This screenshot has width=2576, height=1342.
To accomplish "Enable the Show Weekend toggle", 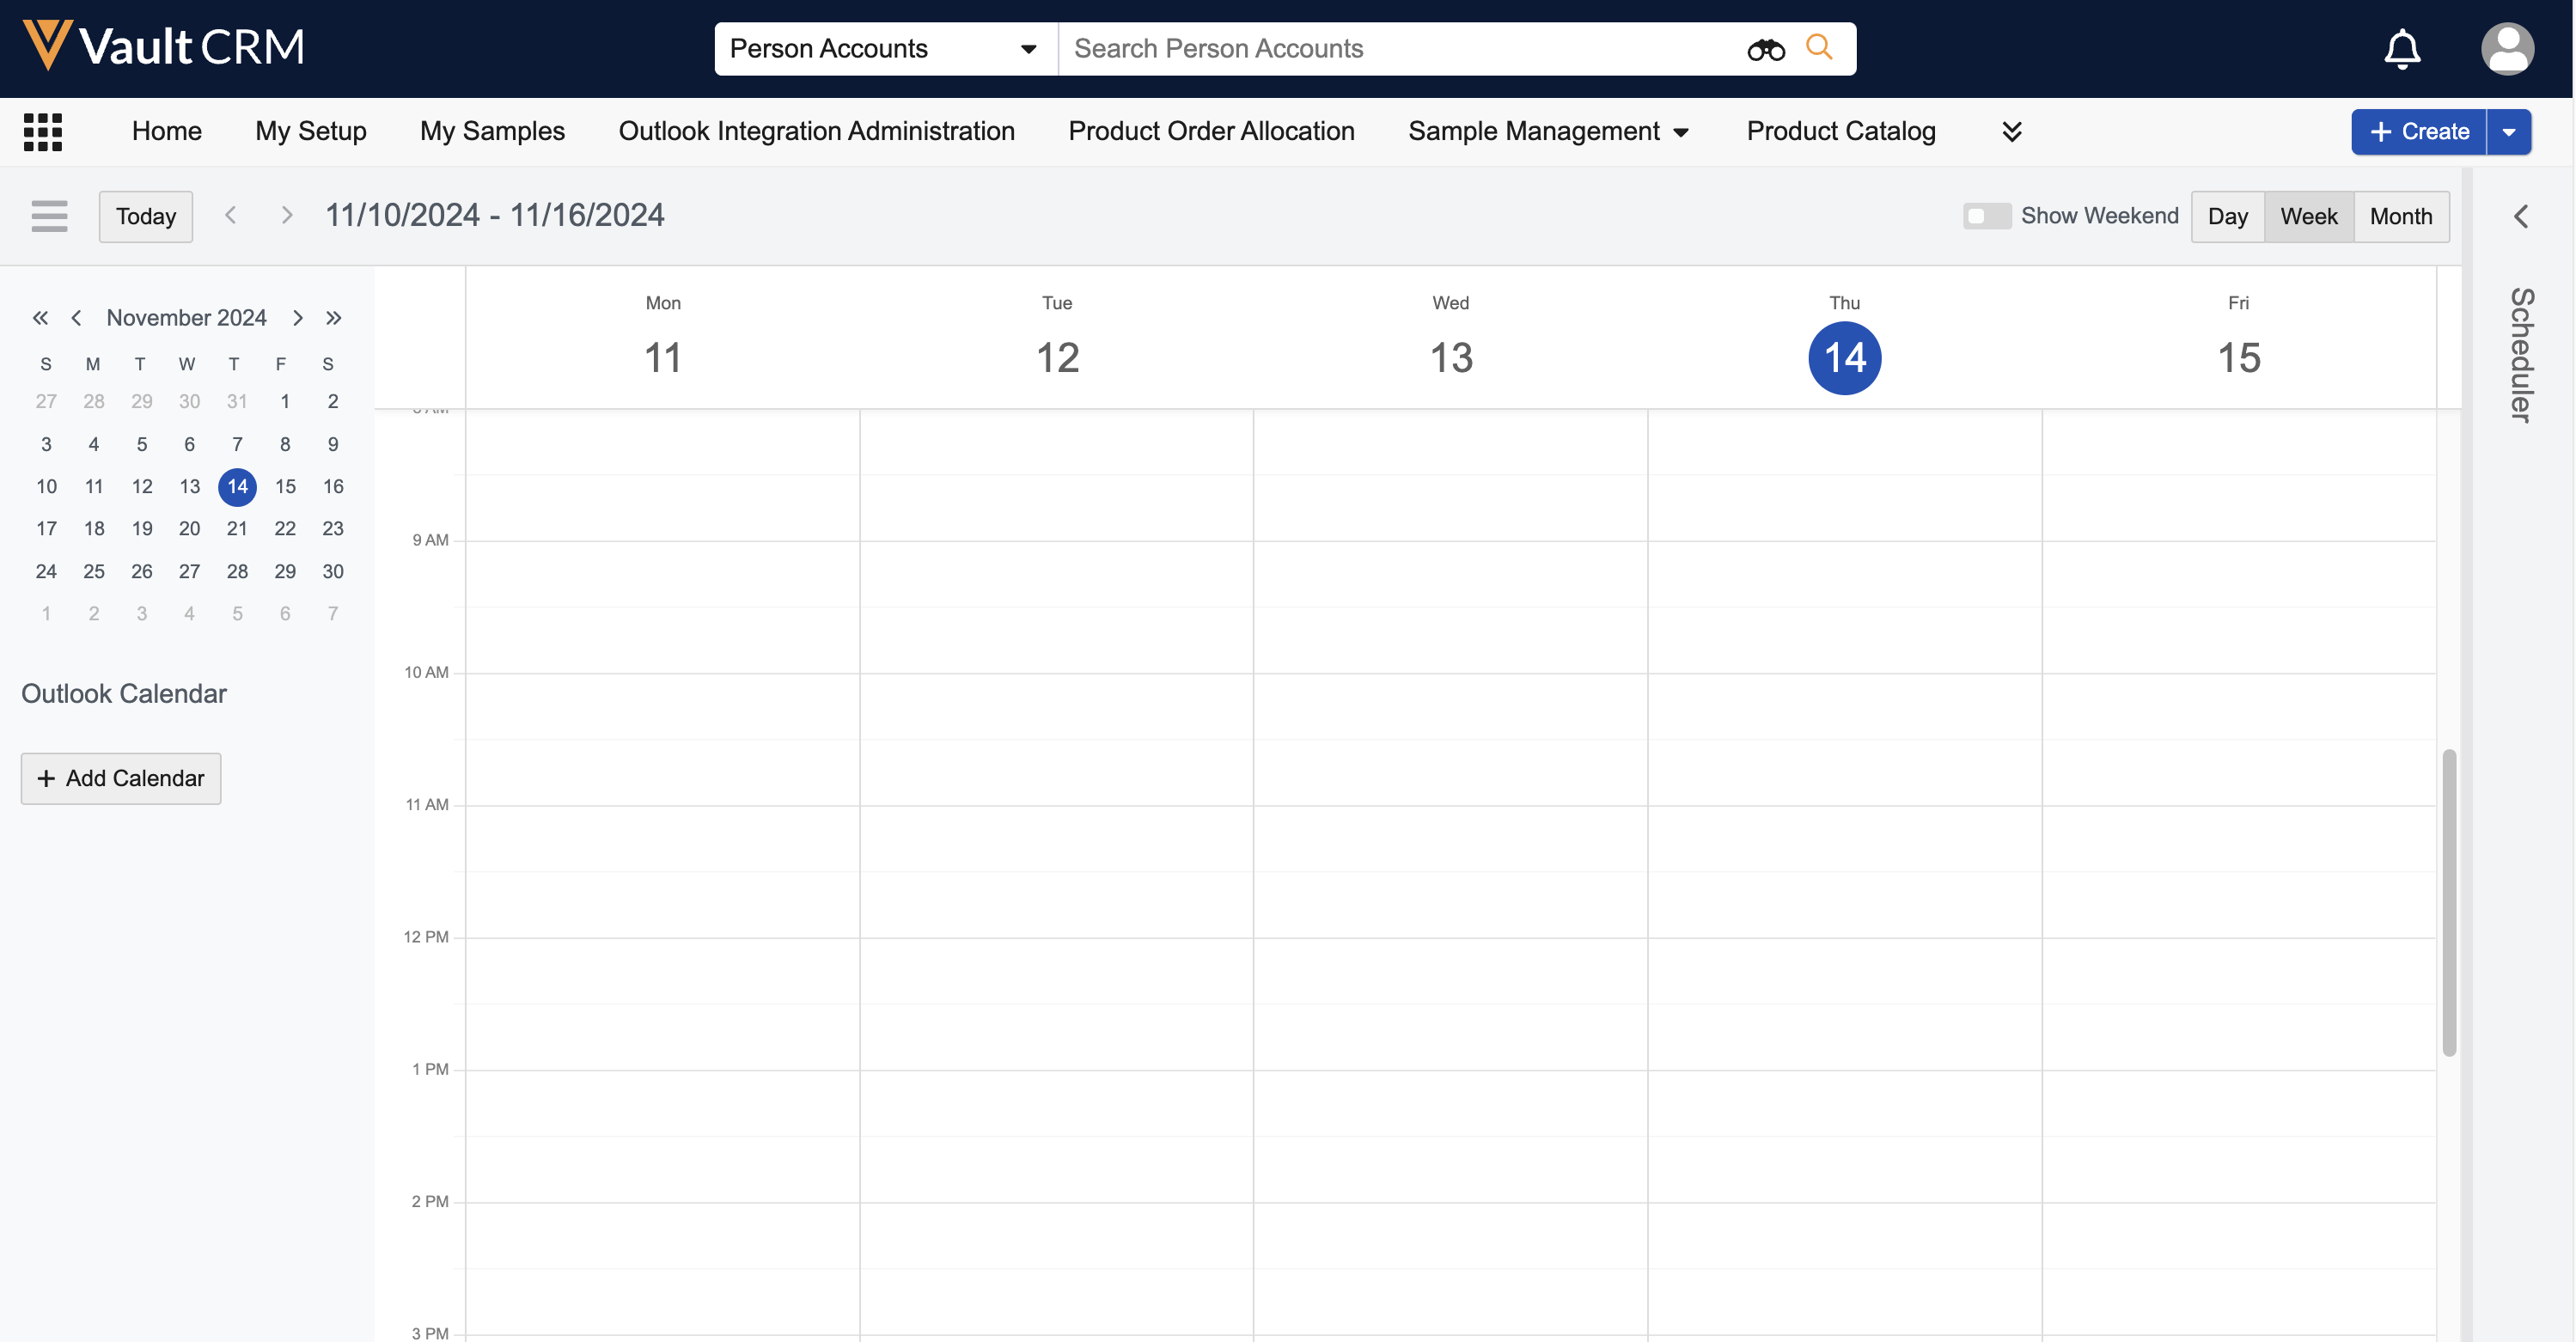I will click(x=1985, y=216).
